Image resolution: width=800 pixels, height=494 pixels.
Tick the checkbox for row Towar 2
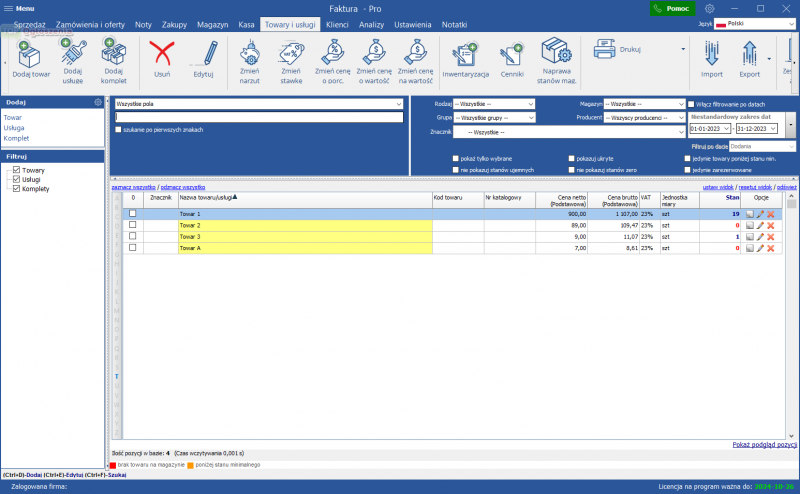(x=132, y=225)
